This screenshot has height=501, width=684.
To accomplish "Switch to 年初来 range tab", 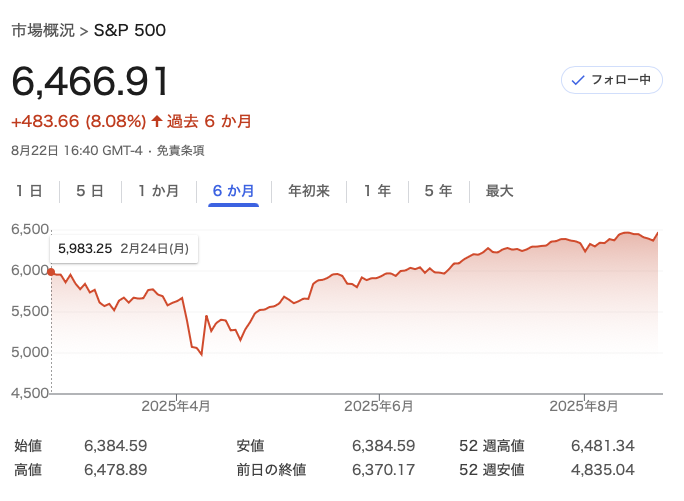I will 309,190.
